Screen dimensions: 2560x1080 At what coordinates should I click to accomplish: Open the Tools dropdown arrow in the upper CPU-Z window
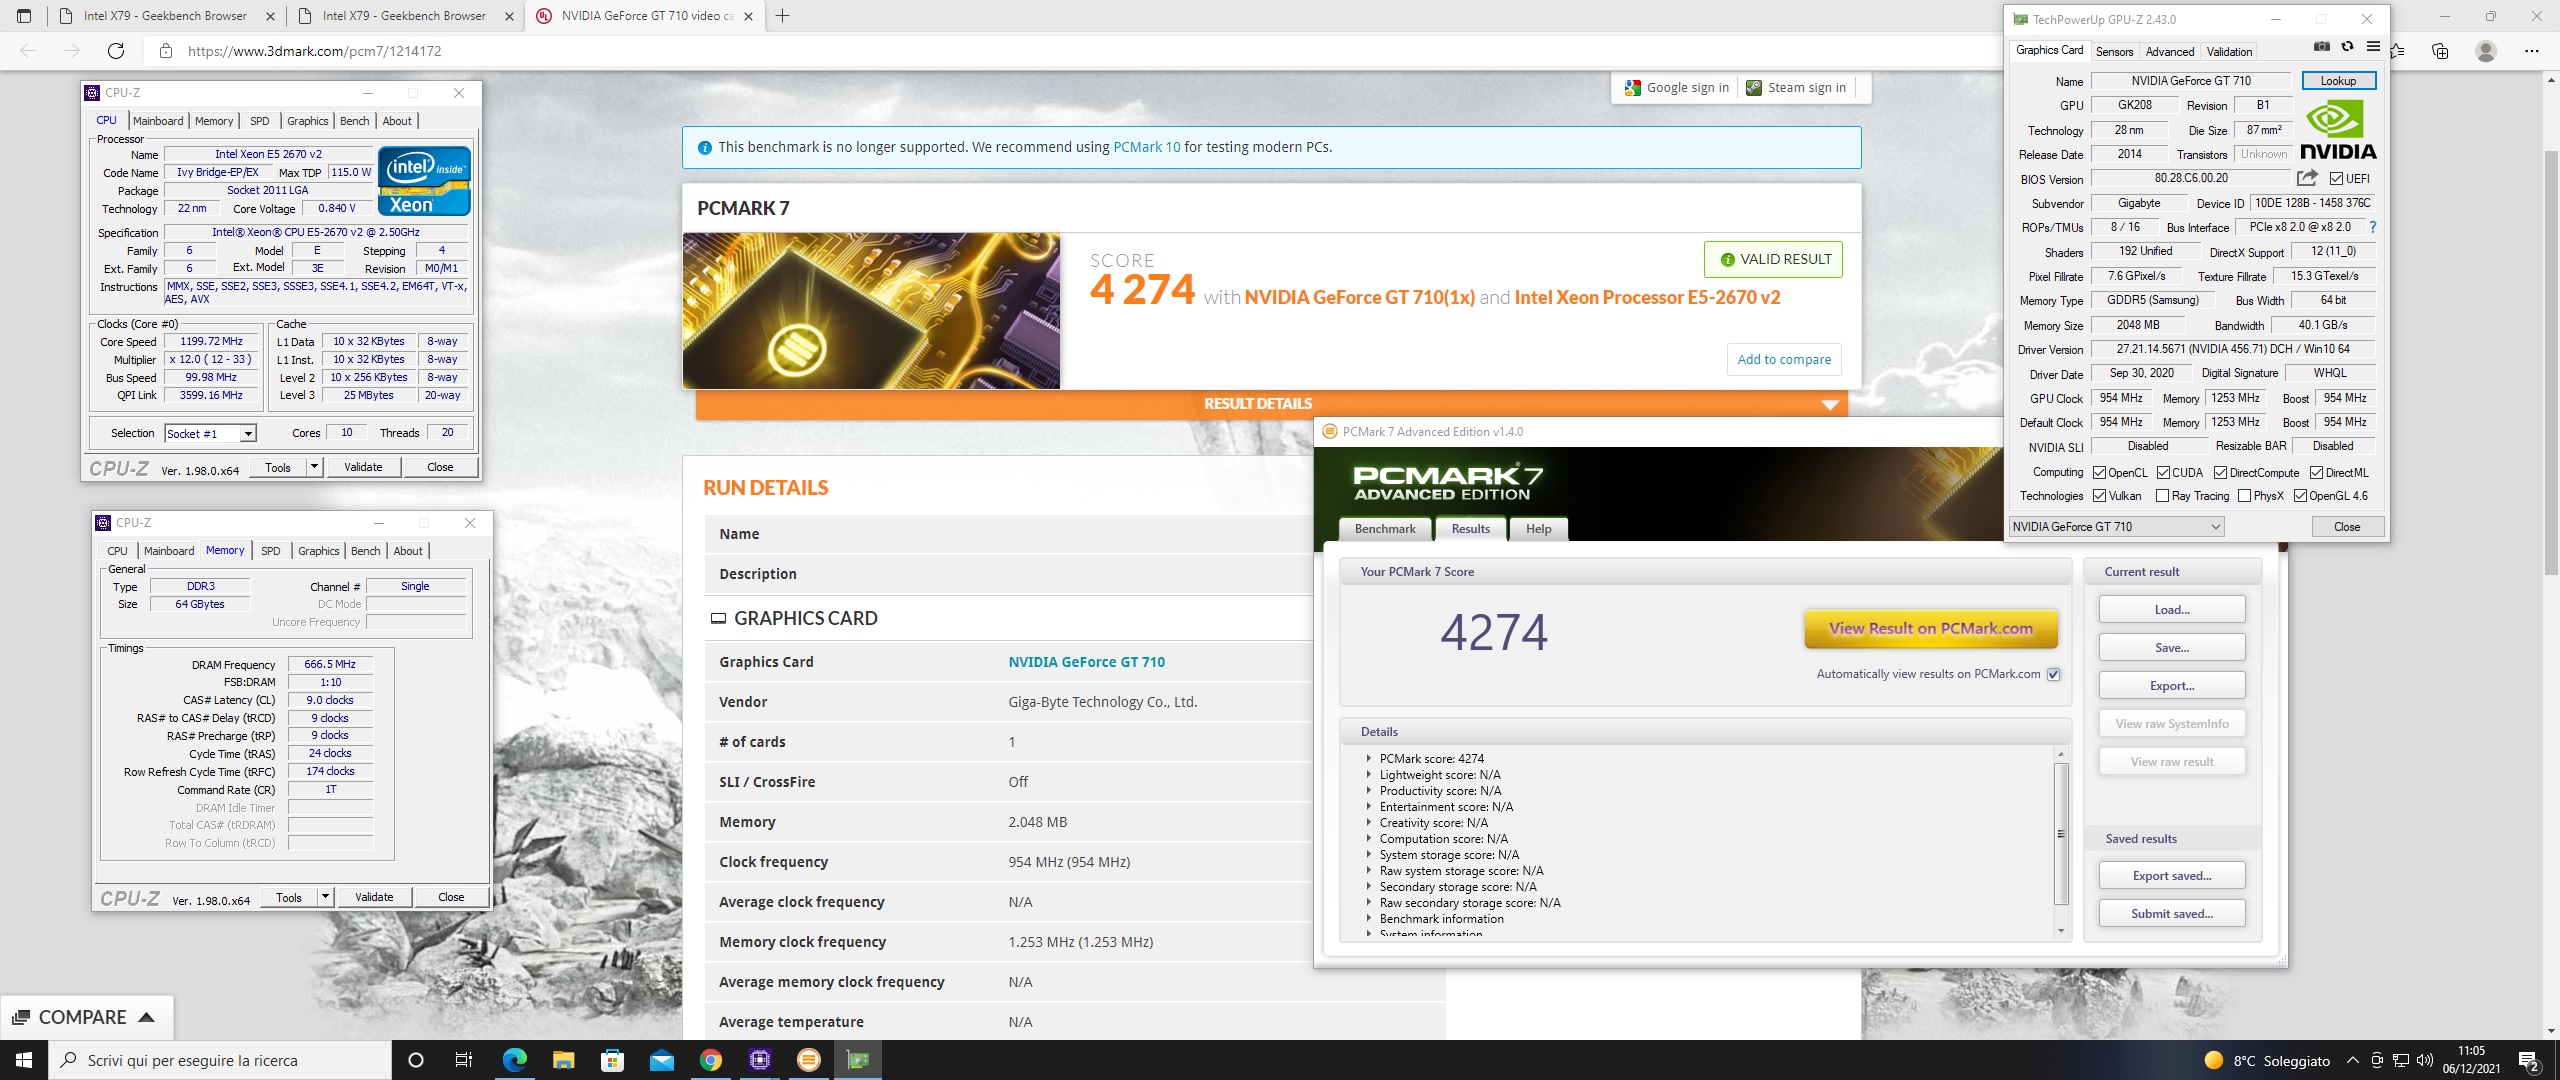314,467
